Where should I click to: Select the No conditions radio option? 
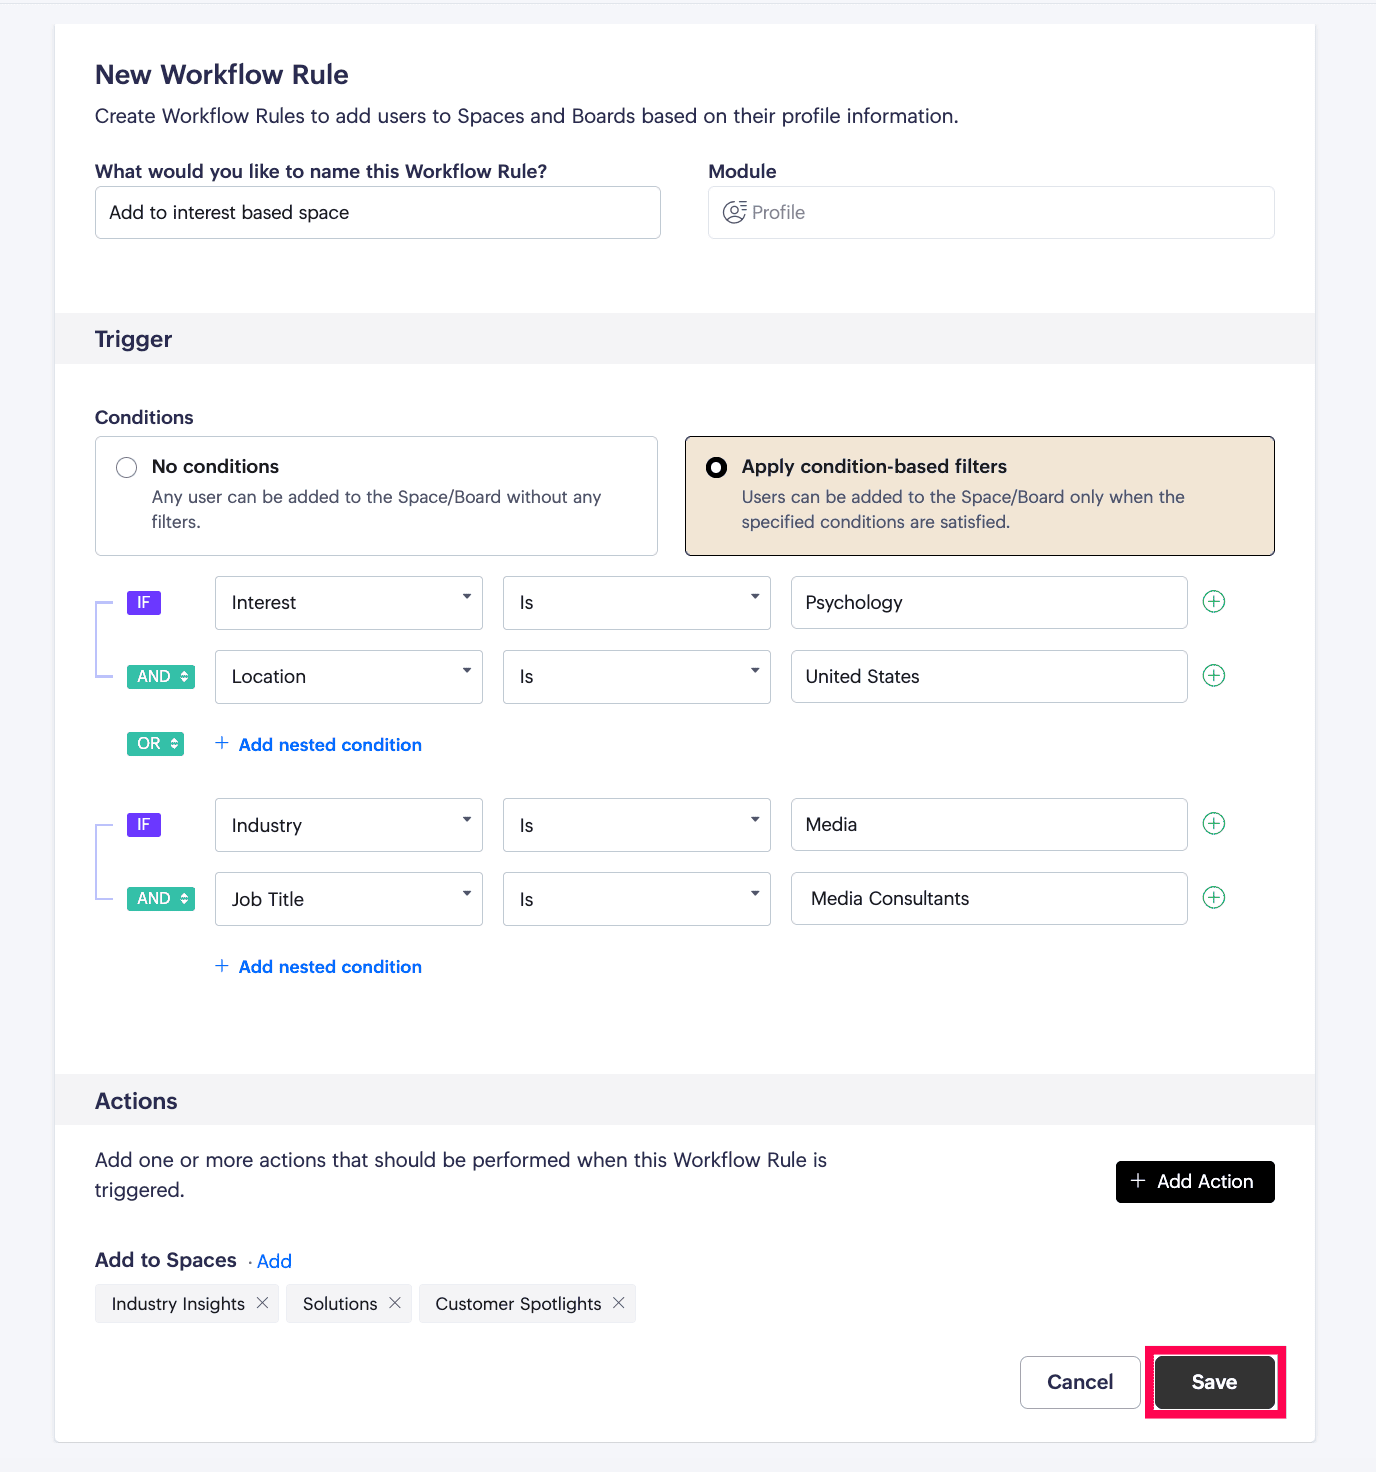[127, 467]
